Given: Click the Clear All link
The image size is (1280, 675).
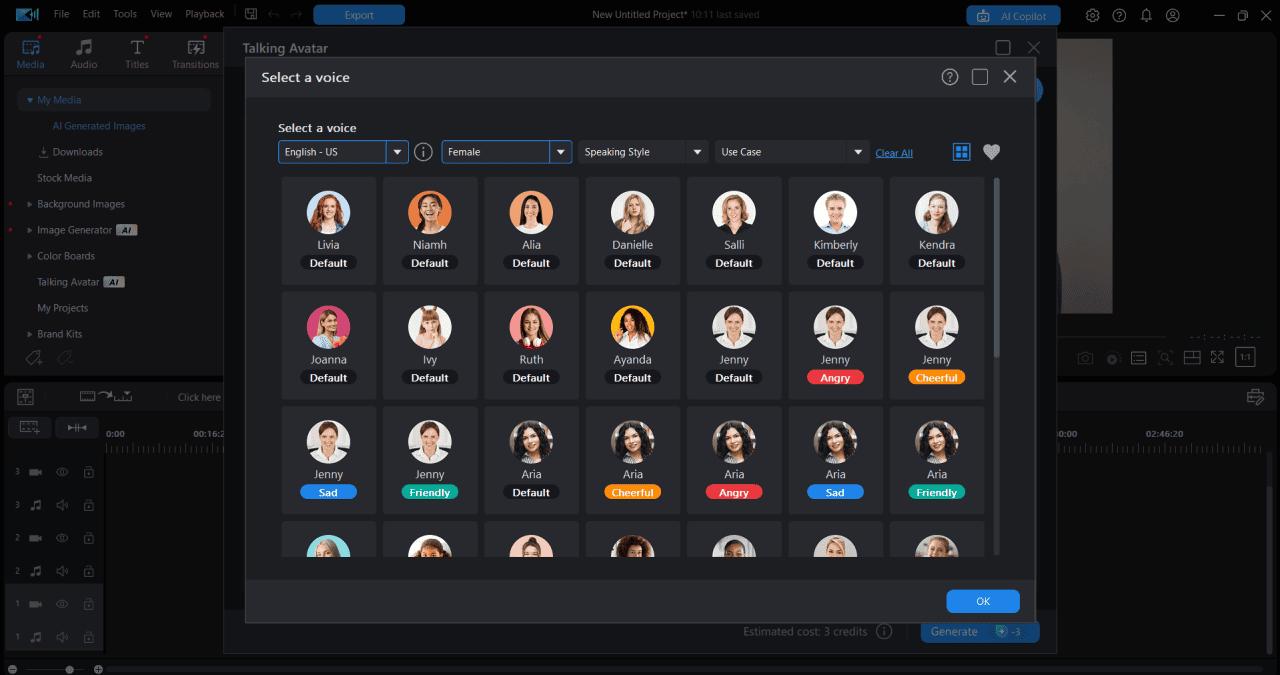Looking at the screenshot, I should (894, 153).
